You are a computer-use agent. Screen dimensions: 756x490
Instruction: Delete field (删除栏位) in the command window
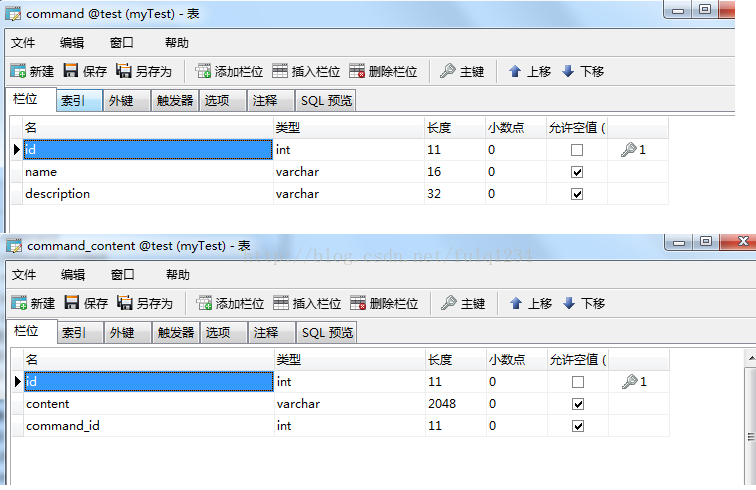[383, 71]
